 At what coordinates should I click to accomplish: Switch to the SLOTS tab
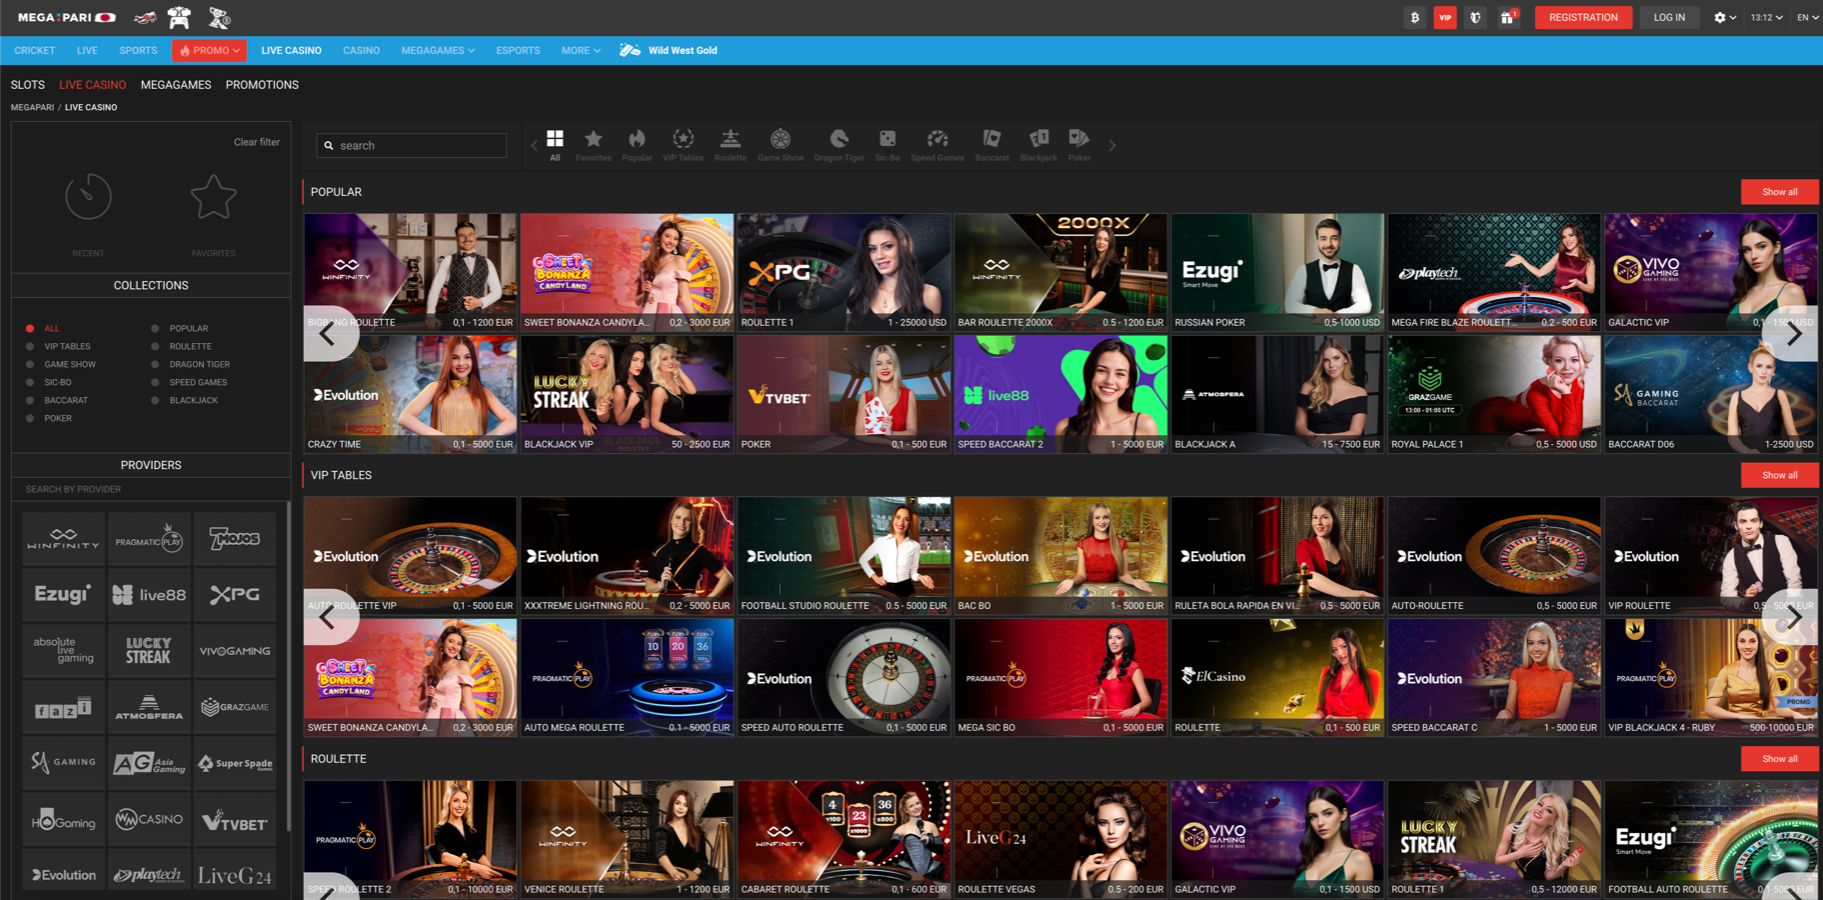pyautogui.click(x=28, y=85)
